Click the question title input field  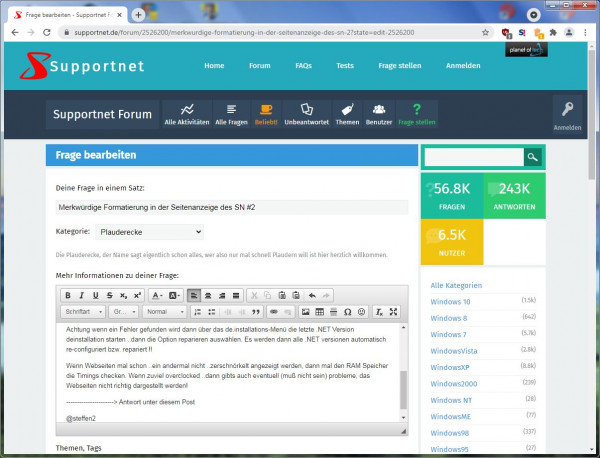coord(232,207)
